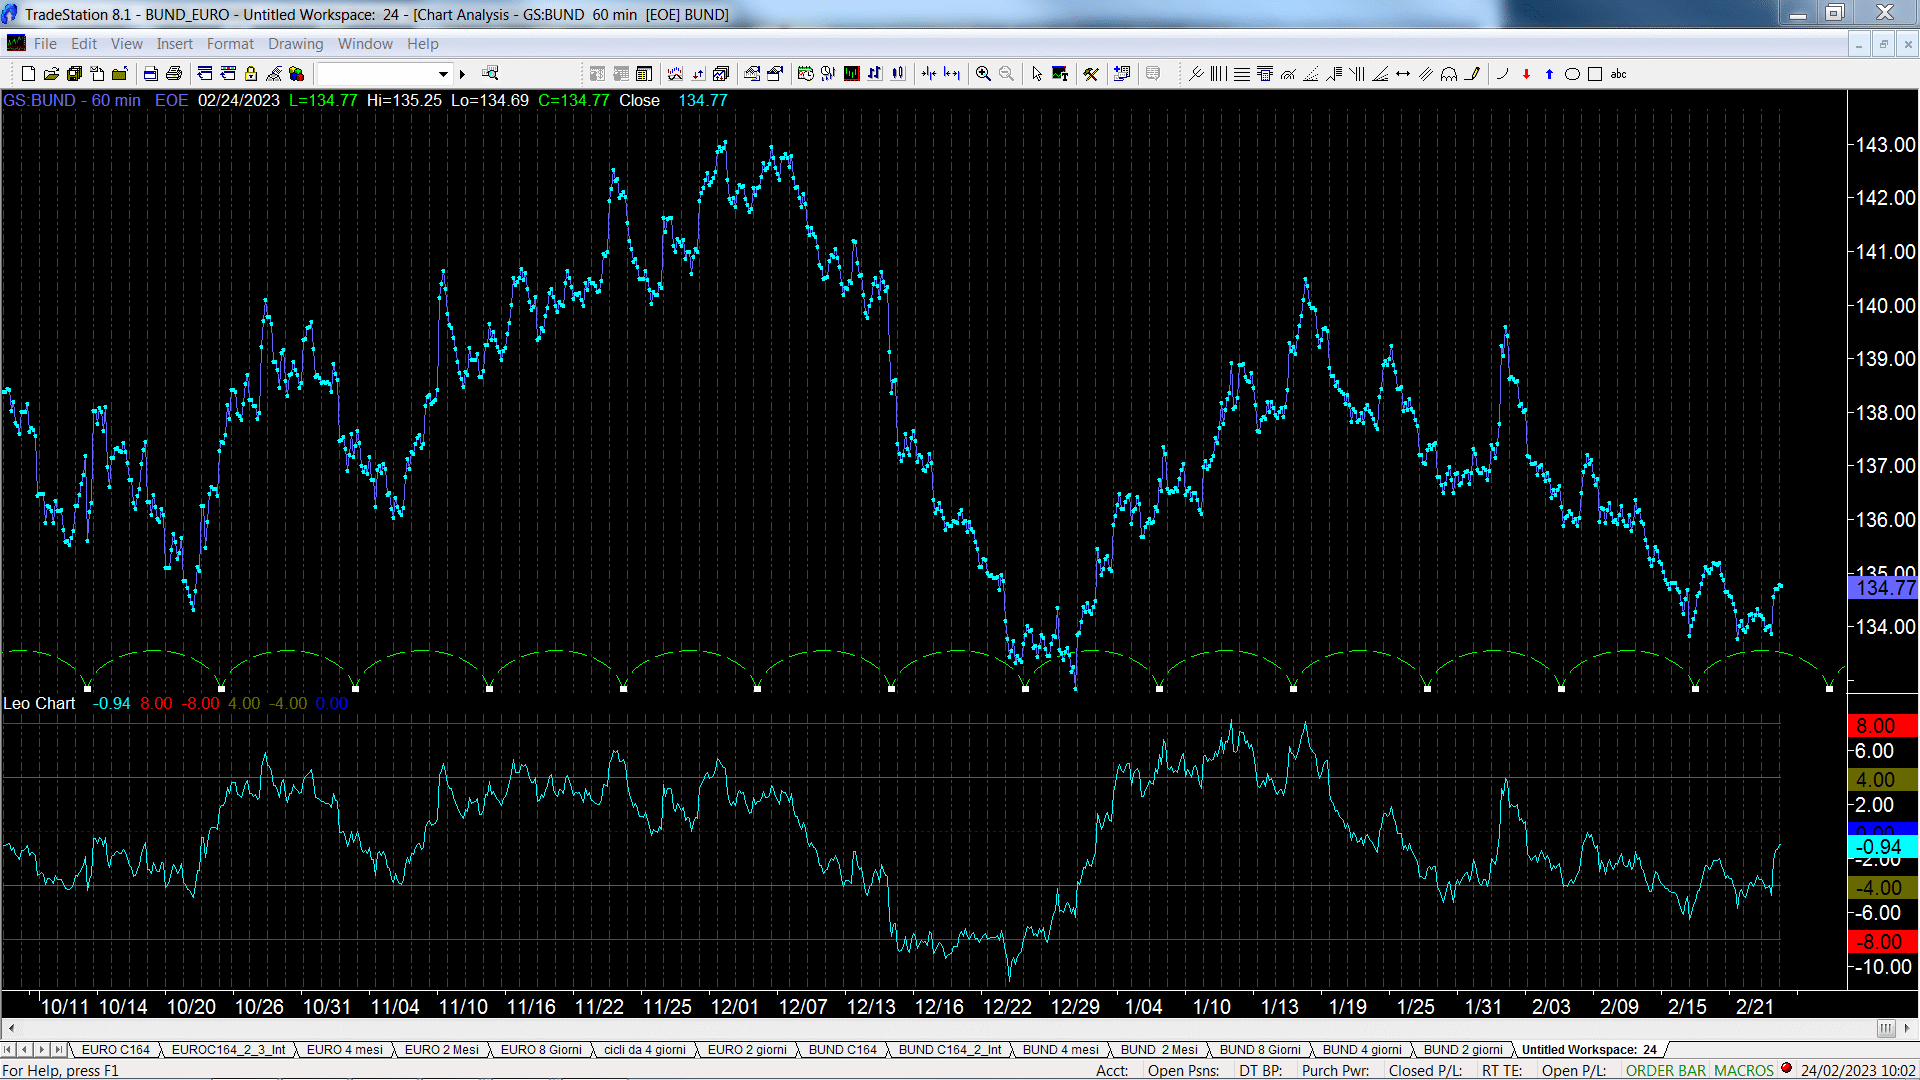Viewport: 1920px width, 1080px height.
Task: Switch to the BUND C164 tab
Action: (842, 1050)
